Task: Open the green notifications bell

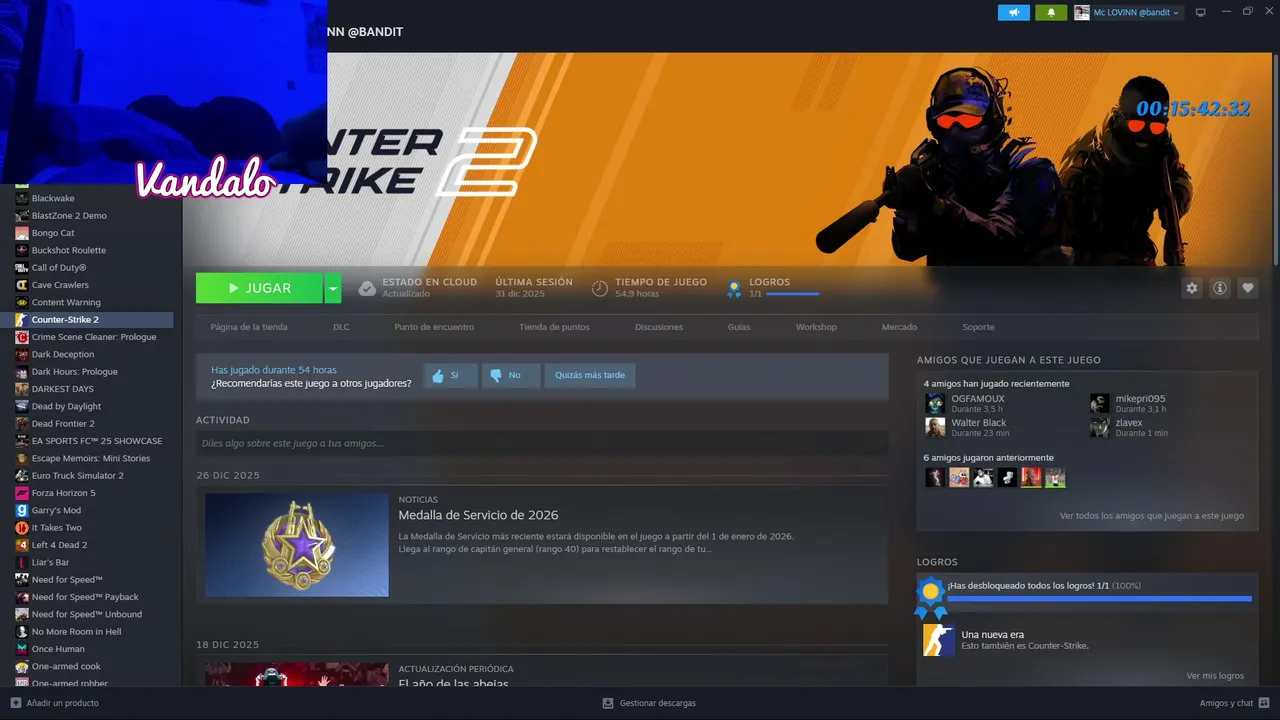Action: click(1051, 13)
